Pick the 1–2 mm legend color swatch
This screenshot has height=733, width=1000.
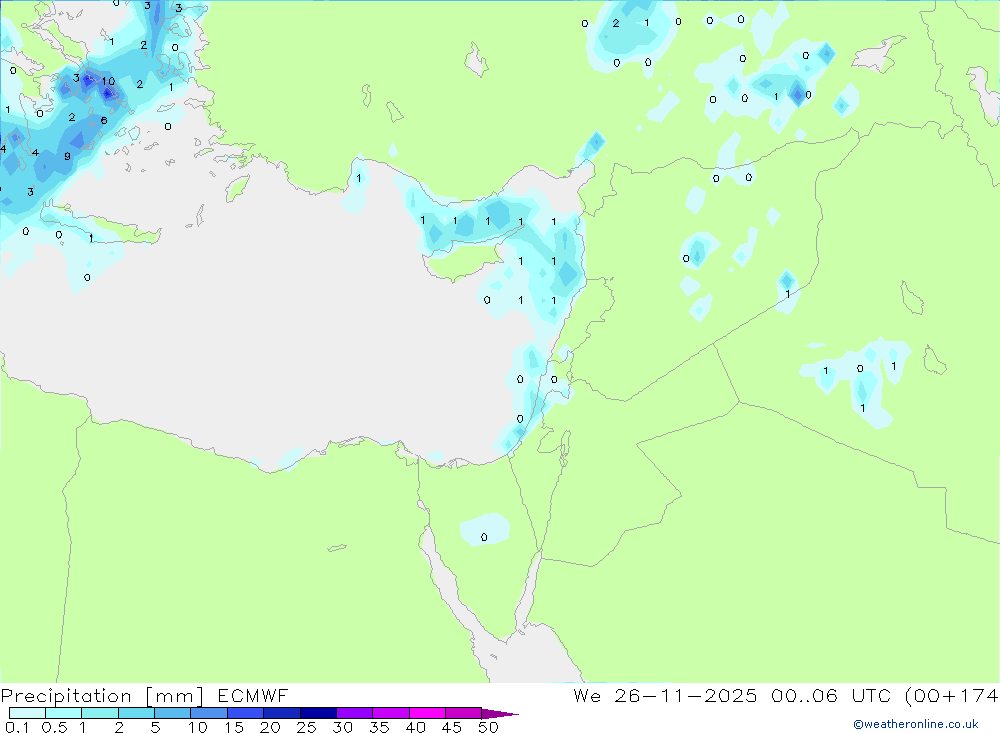pos(99,713)
